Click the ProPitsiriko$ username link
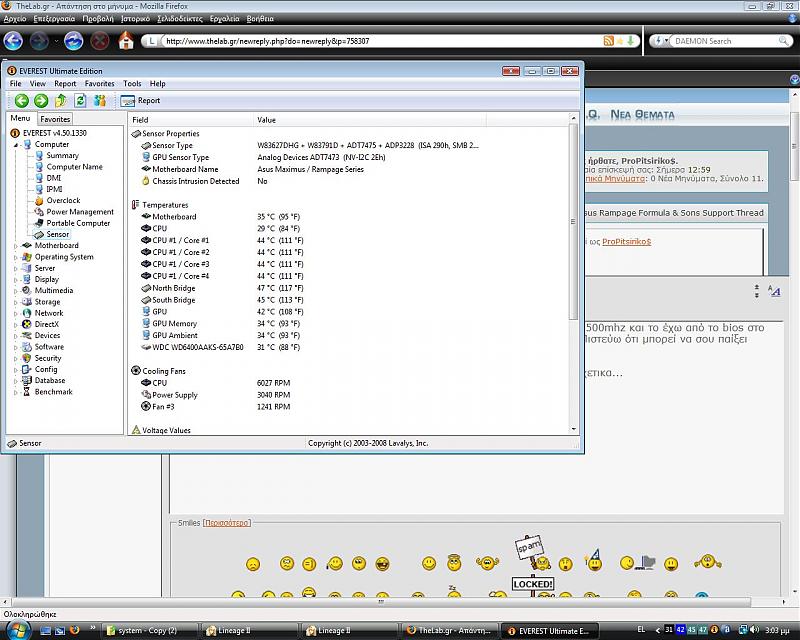The width and height of the screenshot is (800, 640). tap(627, 242)
